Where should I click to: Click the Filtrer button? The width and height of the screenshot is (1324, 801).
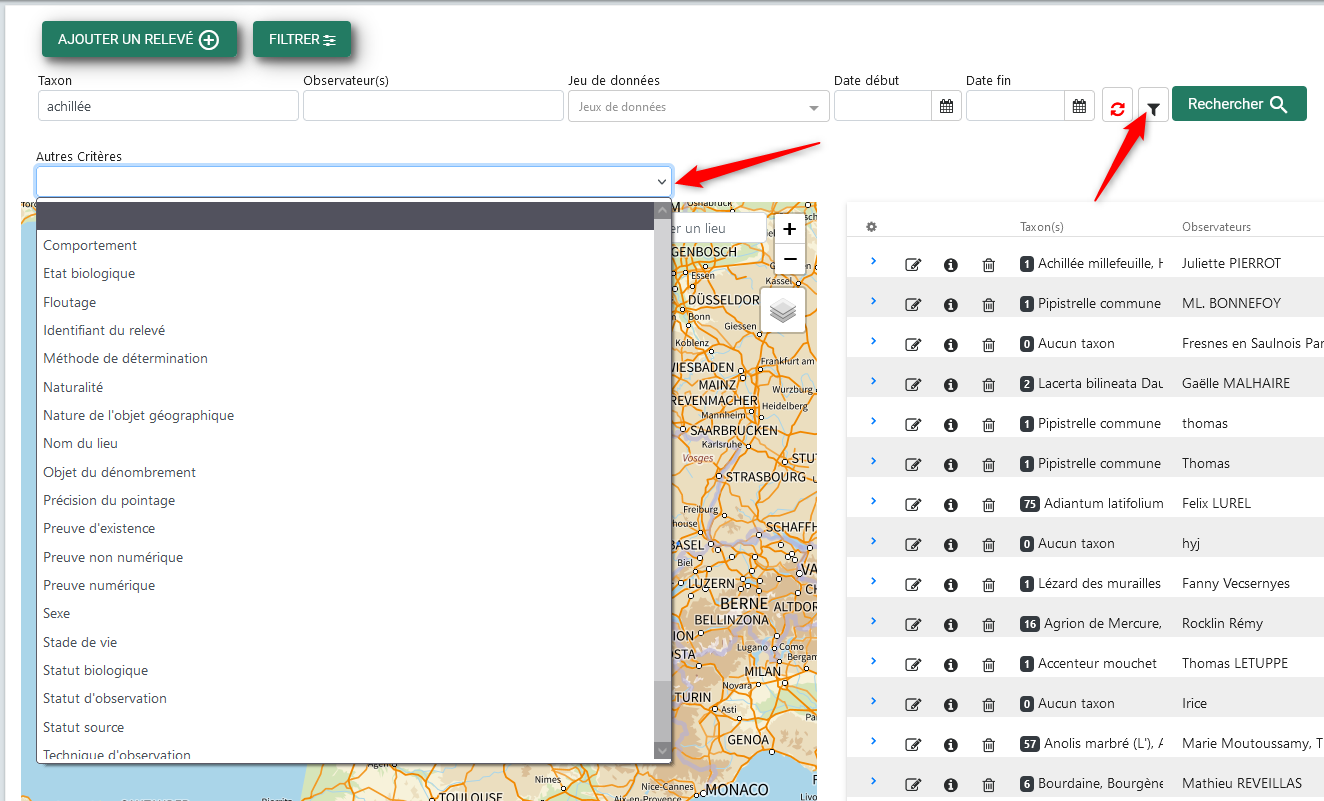tap(302, 39)
